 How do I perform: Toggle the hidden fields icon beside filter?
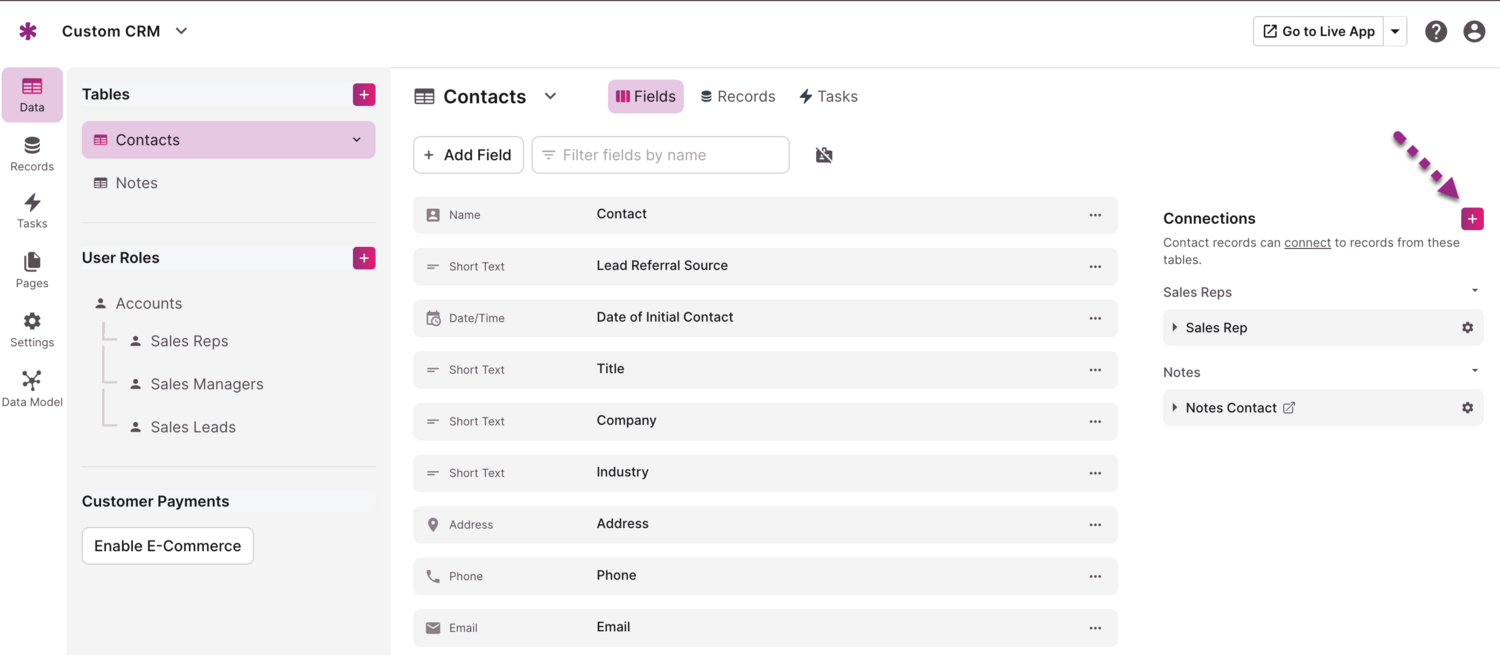tap(824, 155)
